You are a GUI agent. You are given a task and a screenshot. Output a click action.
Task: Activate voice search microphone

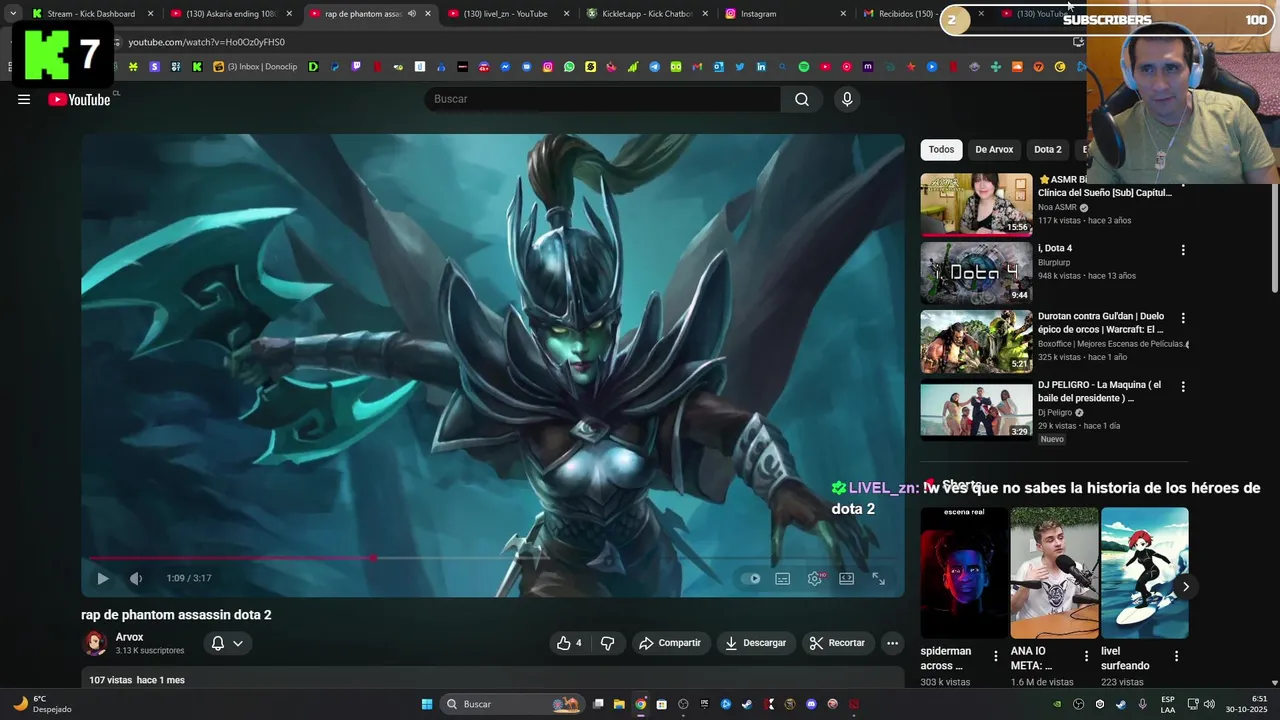[847, 99]
